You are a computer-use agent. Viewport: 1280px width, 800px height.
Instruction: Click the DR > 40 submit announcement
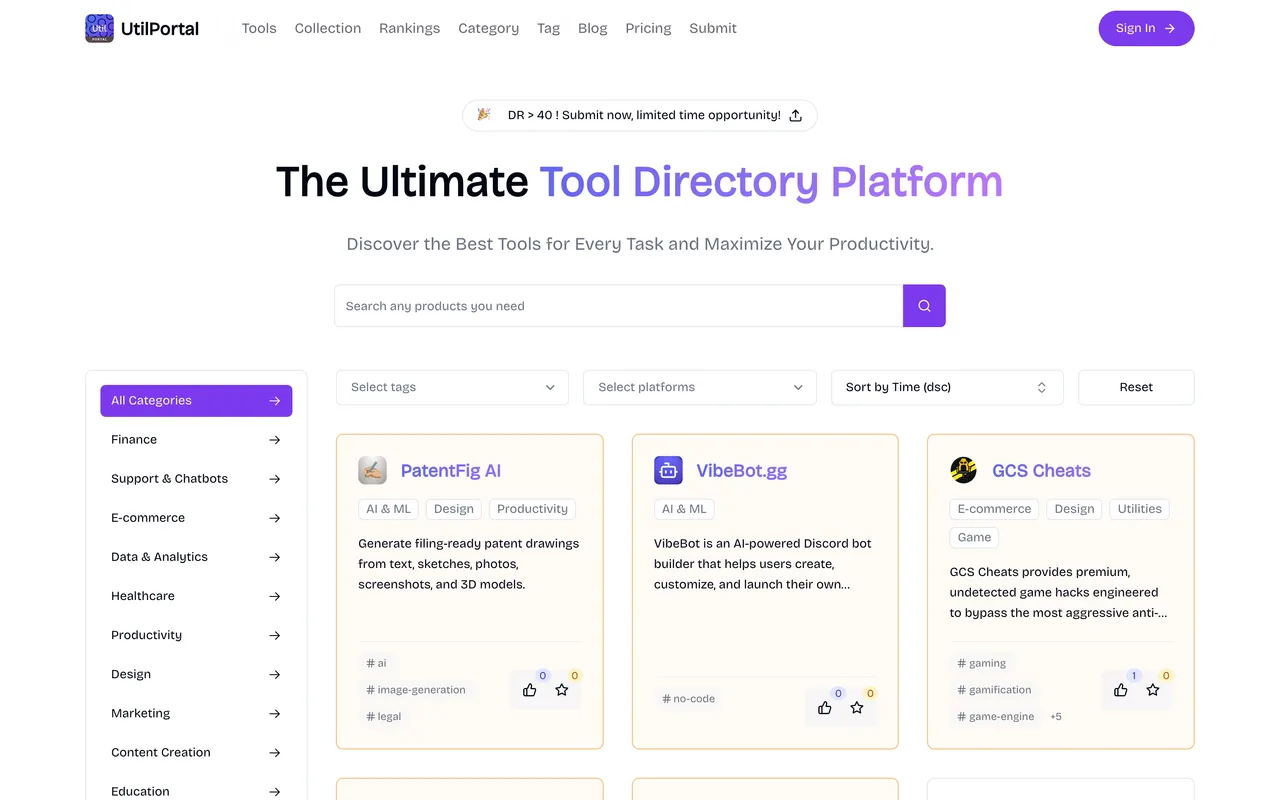(640, 115)
